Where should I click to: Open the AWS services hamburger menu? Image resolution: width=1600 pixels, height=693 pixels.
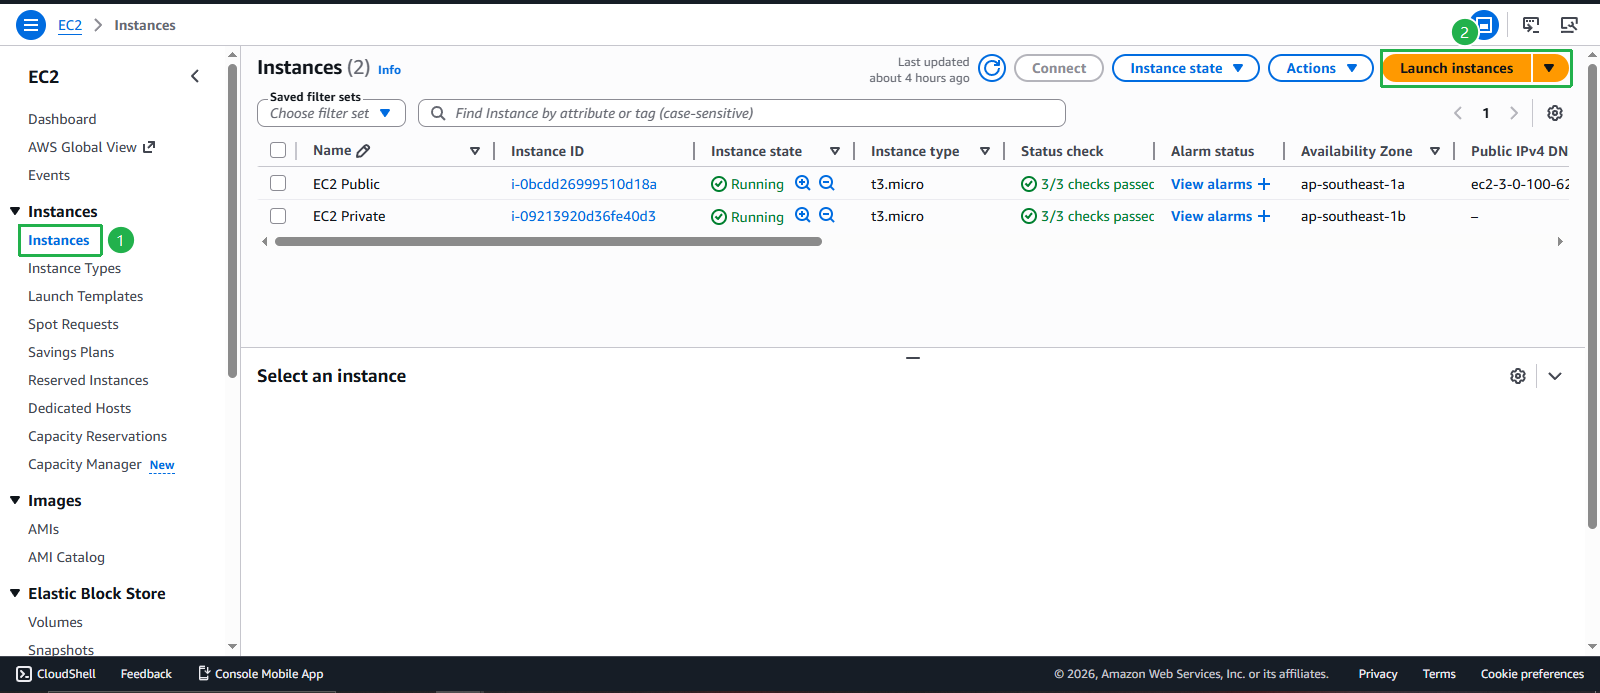pyautogui.click(x=31, y=25)
